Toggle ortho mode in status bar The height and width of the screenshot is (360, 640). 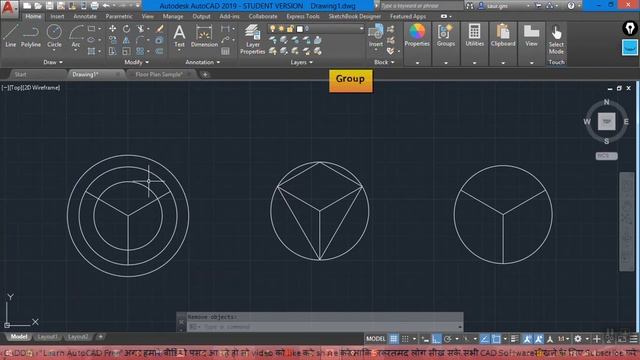tap(436, 339)
